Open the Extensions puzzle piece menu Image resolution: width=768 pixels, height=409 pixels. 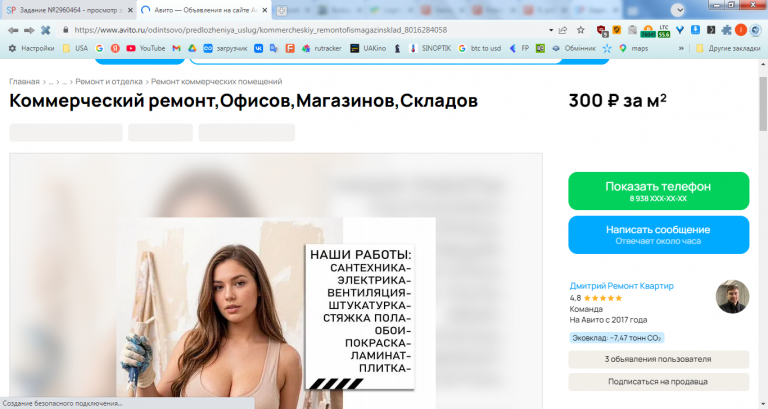726,30
